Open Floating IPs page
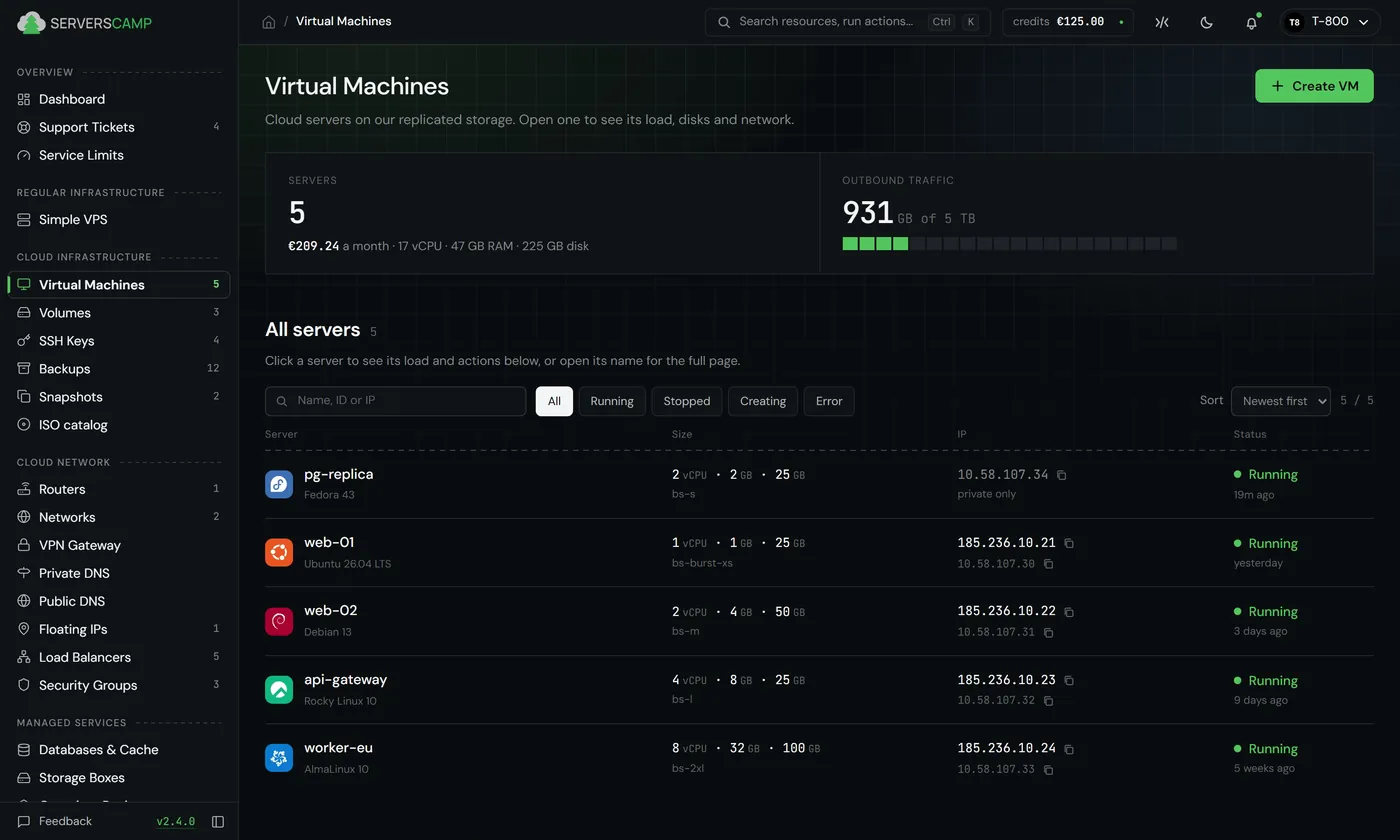1400x840 pixels. coord(119,629)
